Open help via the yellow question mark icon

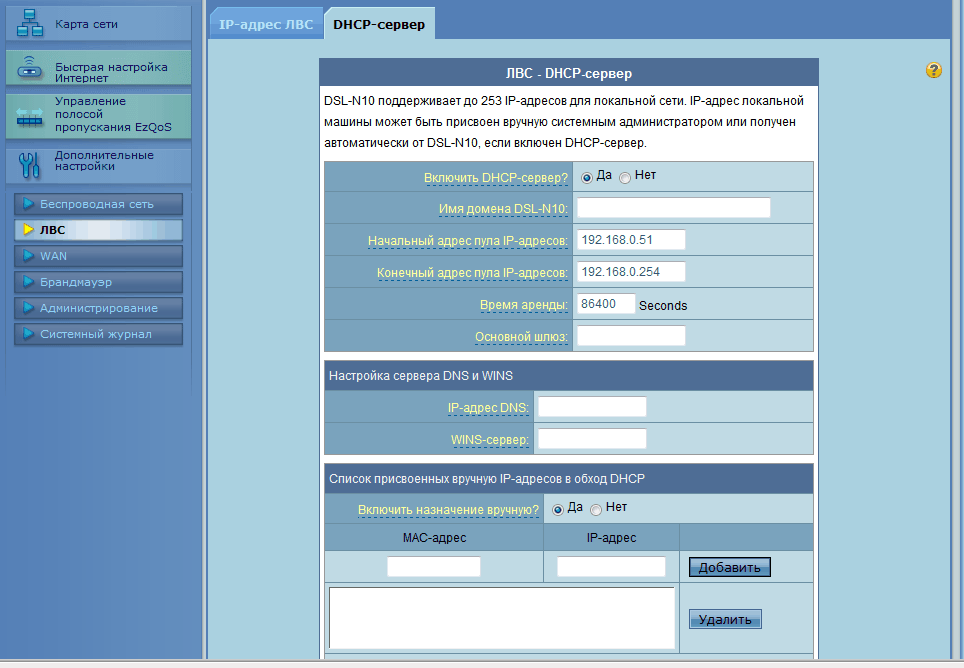point(934,70)
